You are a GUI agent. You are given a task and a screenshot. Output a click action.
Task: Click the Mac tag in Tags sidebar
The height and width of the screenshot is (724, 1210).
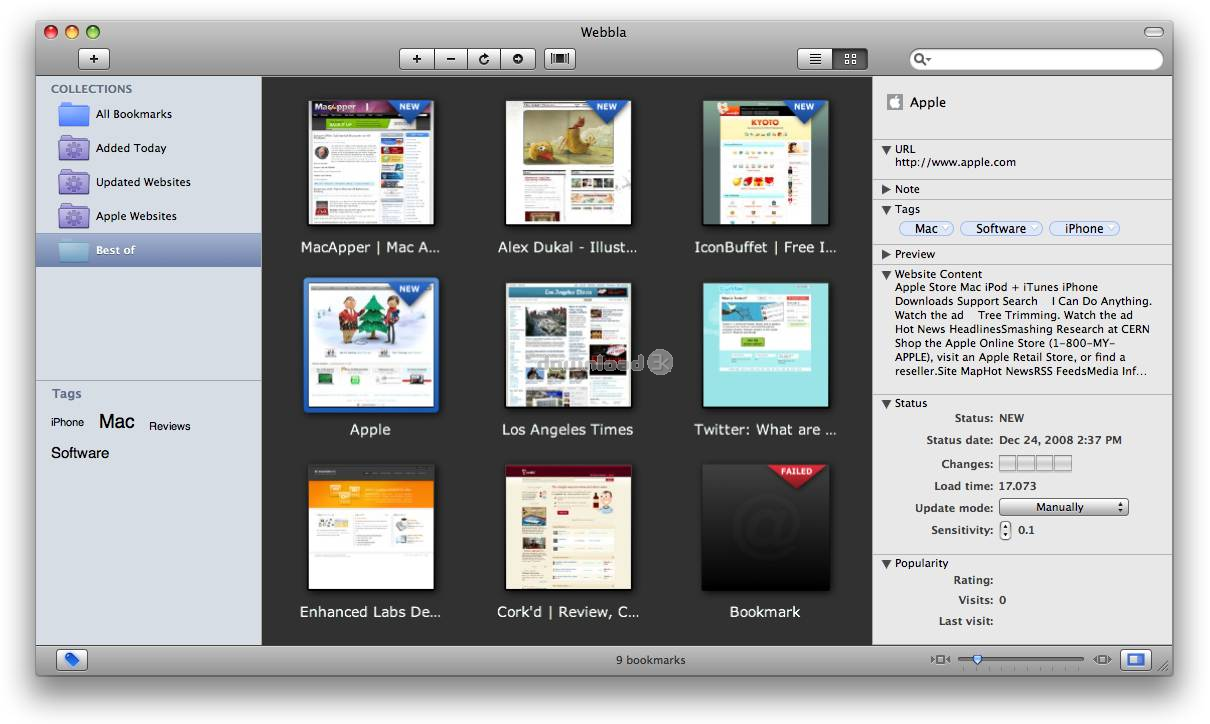116,422
